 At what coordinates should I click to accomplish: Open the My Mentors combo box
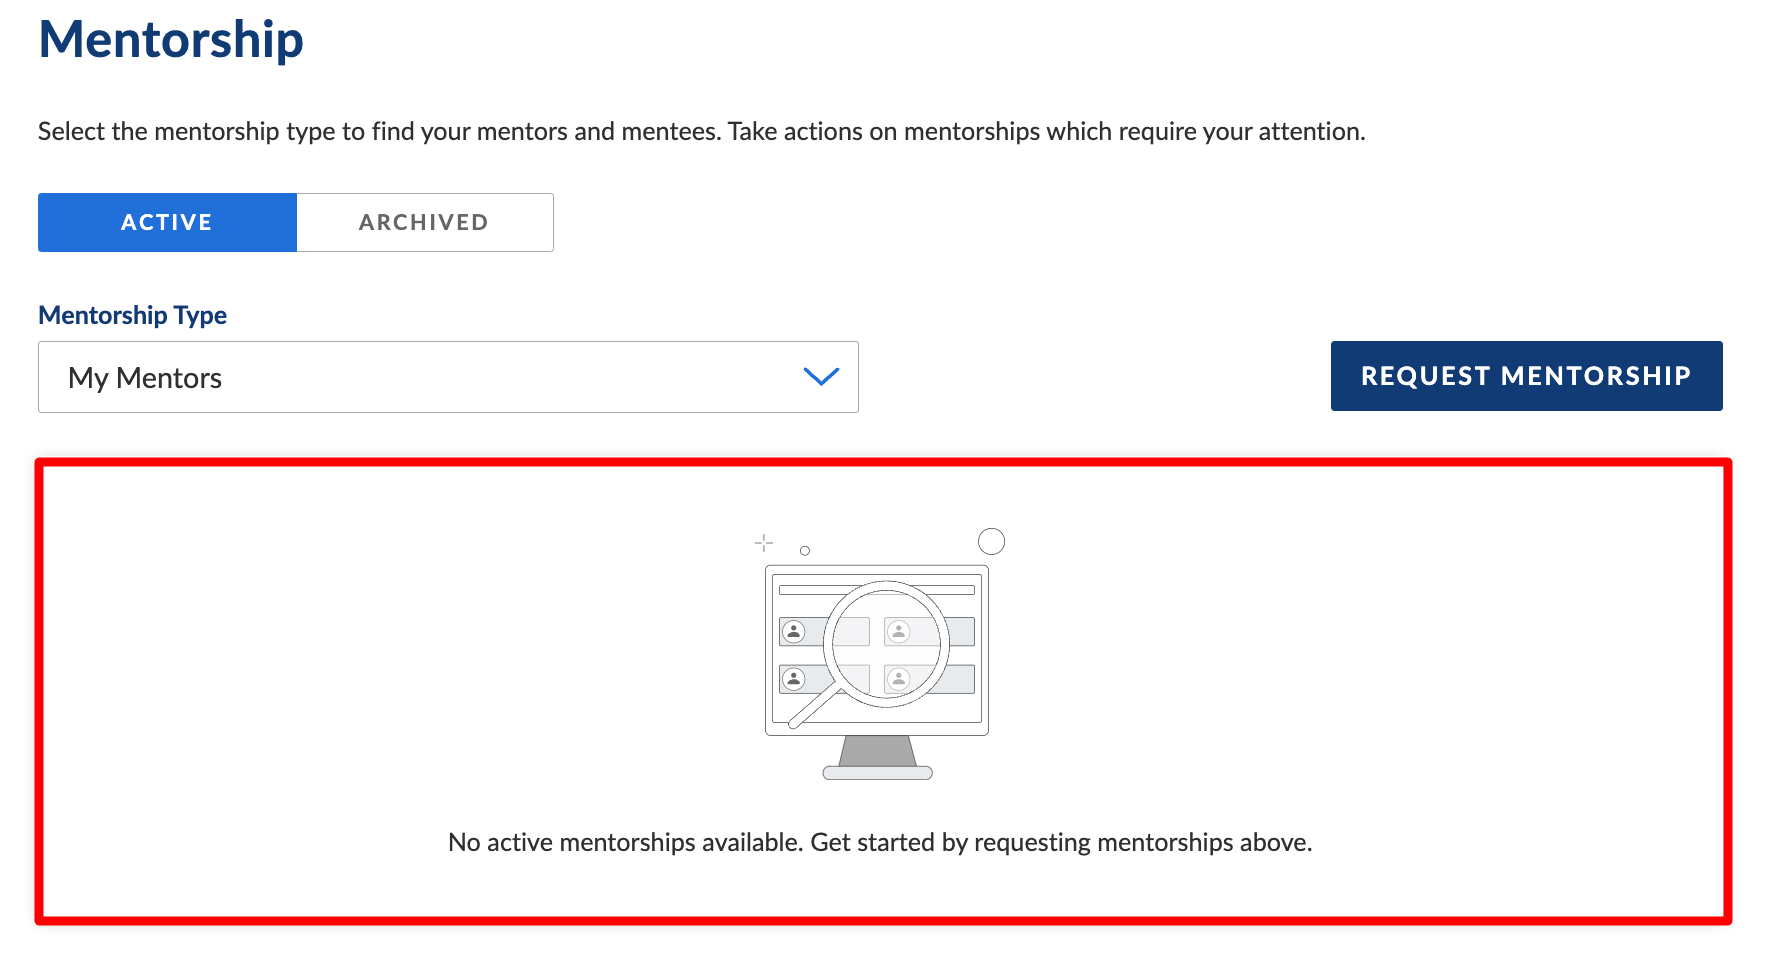click(x=447, y=377)
